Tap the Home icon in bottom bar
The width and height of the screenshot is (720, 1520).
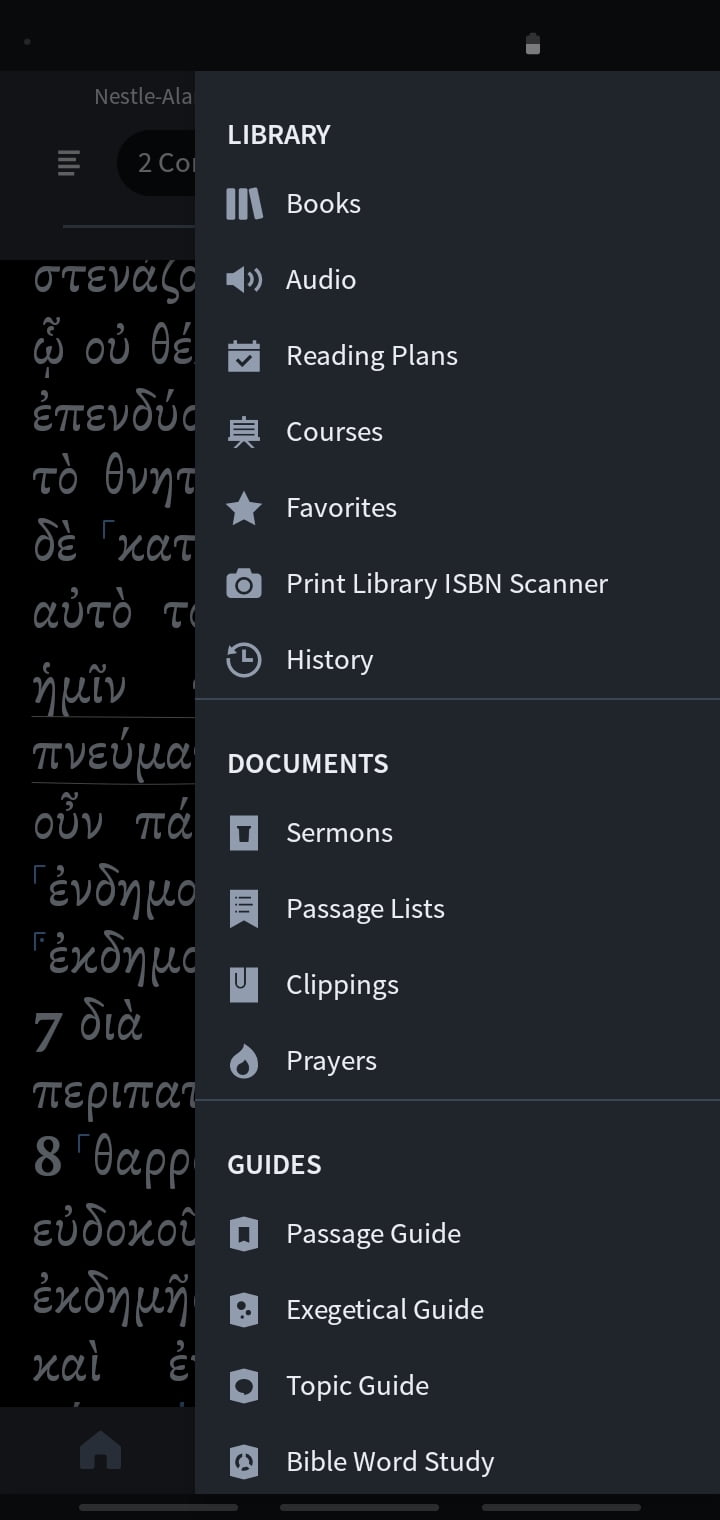coord(100,1451)
